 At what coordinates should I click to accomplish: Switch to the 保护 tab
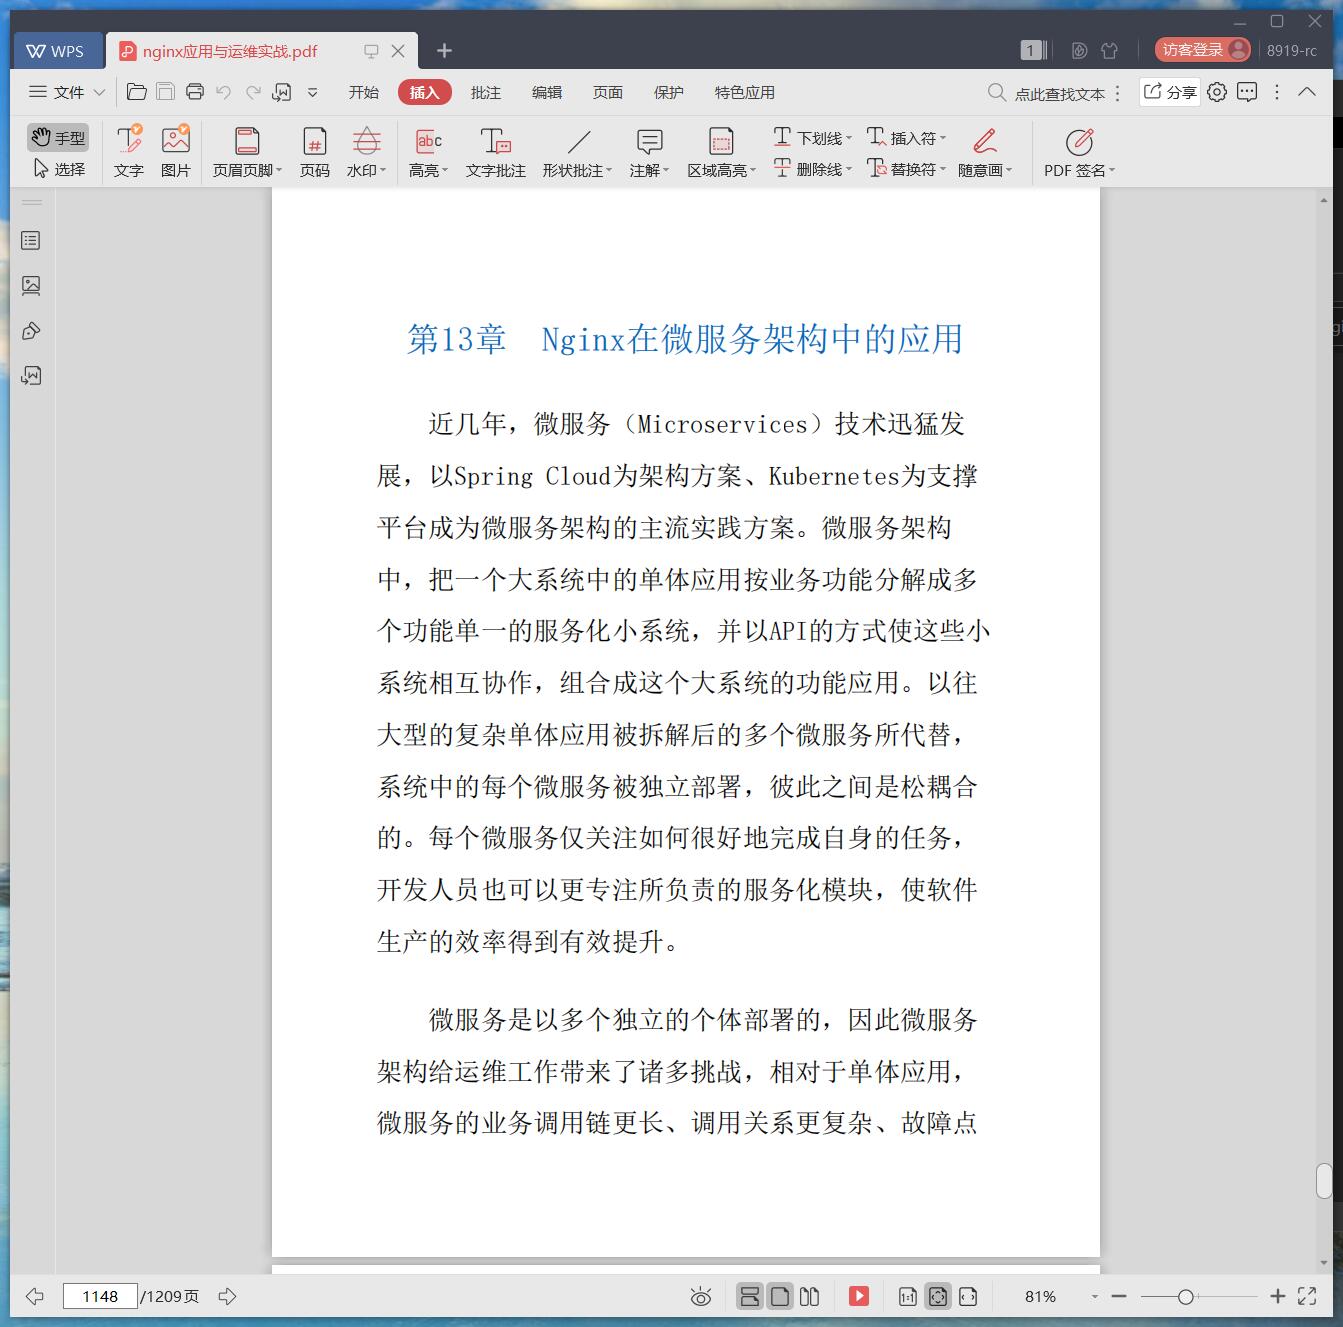(x=668, y=92)
